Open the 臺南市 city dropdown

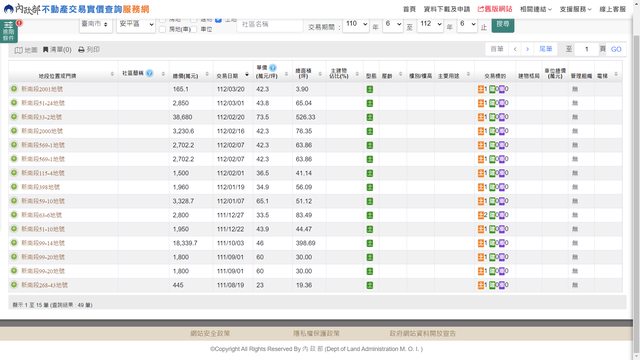click(96, 24)
